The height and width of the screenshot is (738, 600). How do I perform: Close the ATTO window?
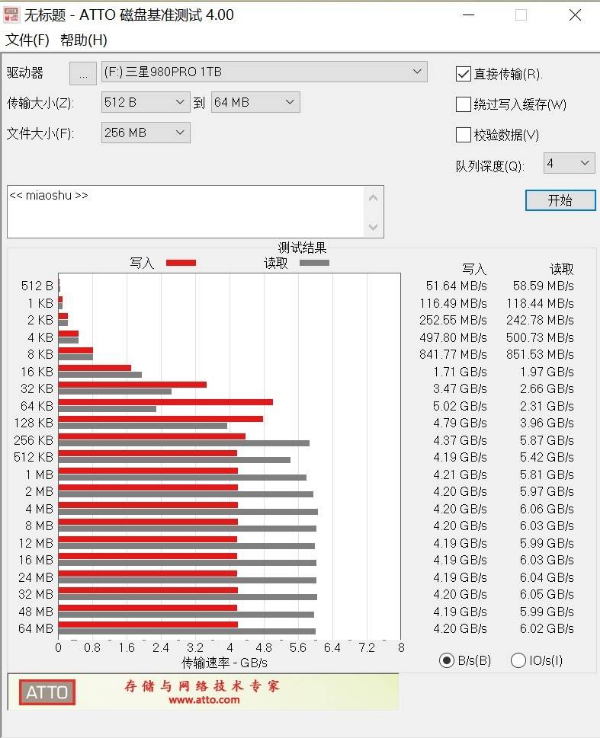[575, 15]
